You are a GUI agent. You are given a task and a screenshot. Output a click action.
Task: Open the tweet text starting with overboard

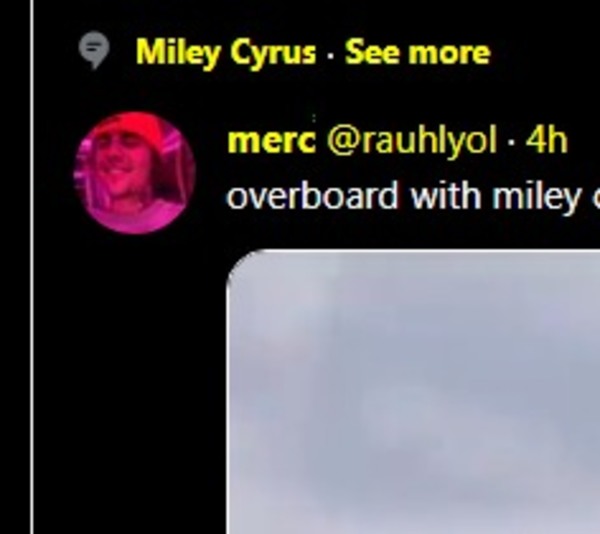click(413, 197)
